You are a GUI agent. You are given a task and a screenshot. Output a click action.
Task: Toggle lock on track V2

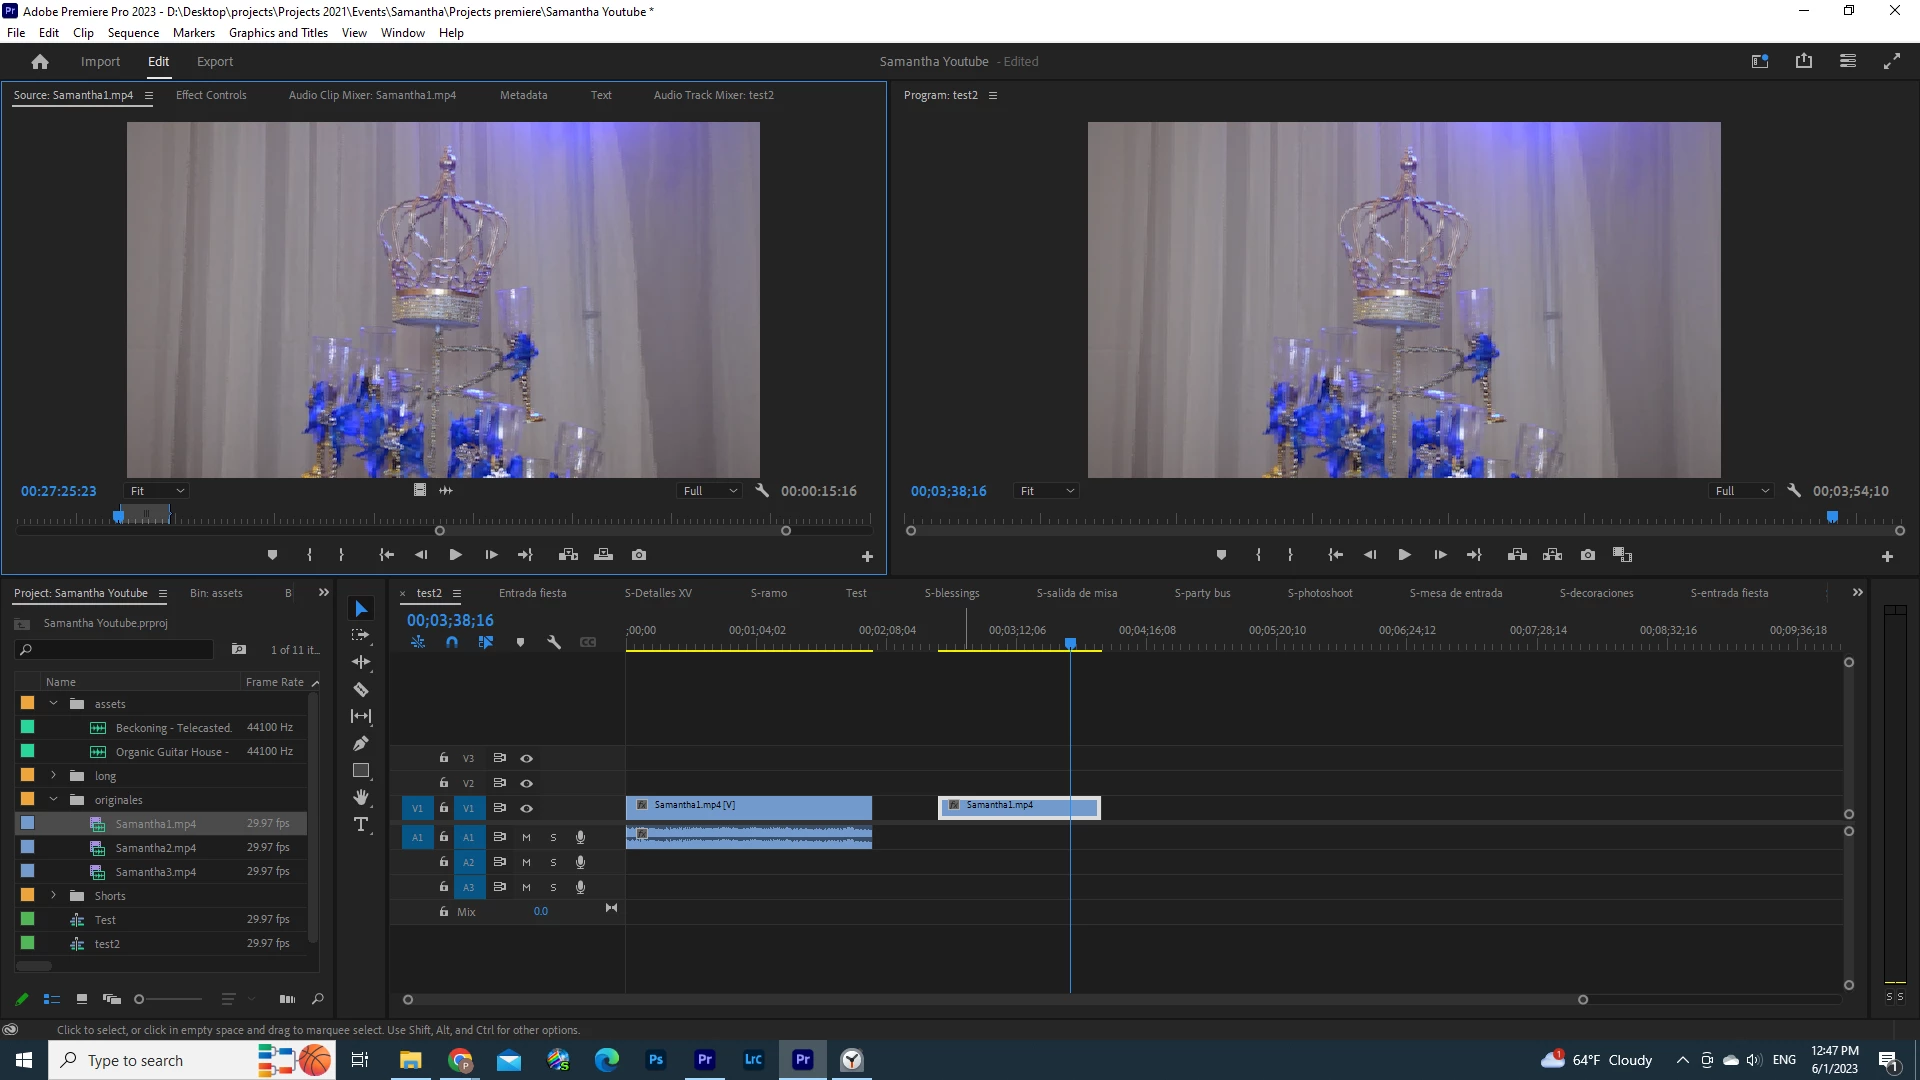click(x=444, y=783)
